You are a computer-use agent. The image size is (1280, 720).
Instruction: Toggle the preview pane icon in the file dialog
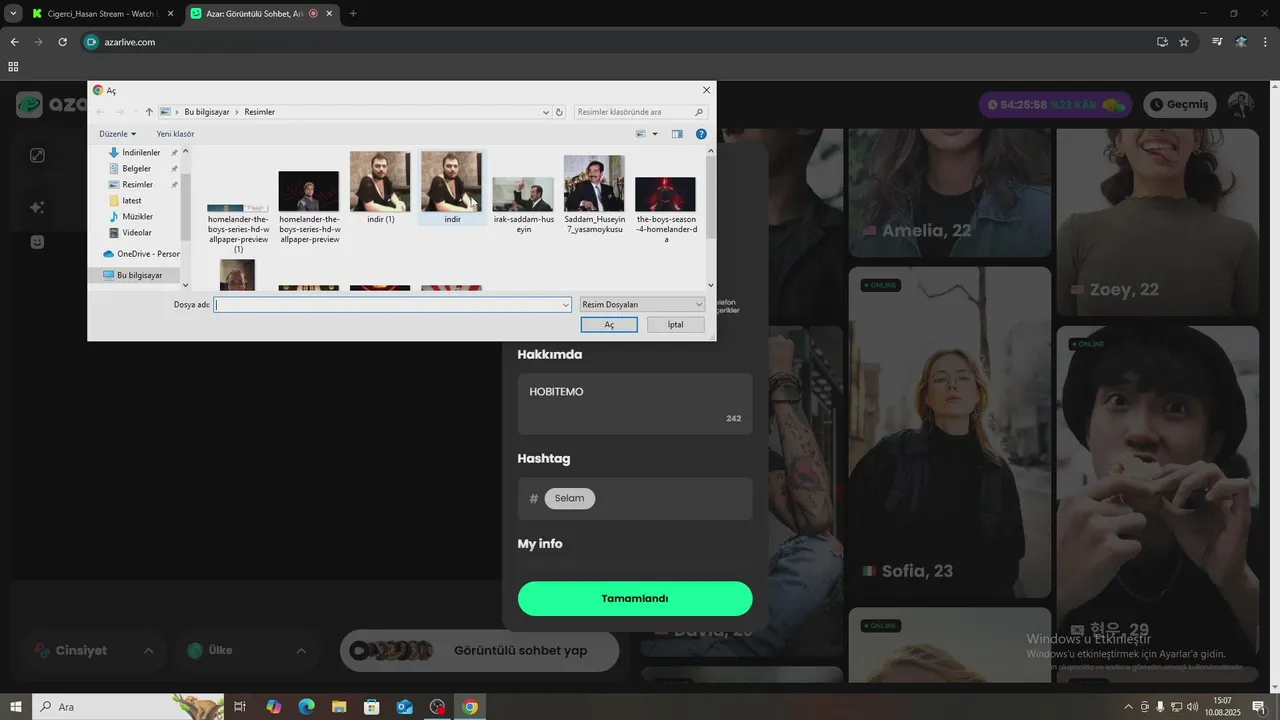pos(677,134)
